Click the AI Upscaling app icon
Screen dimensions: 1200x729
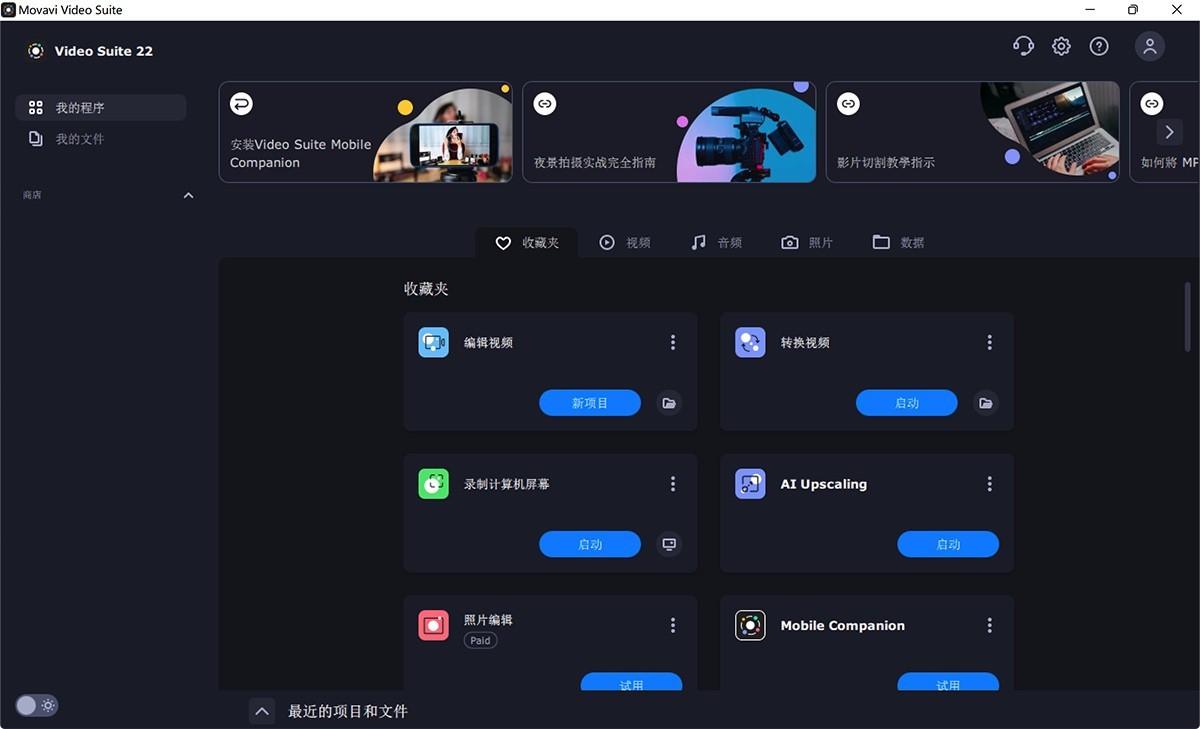click(750, 484)
